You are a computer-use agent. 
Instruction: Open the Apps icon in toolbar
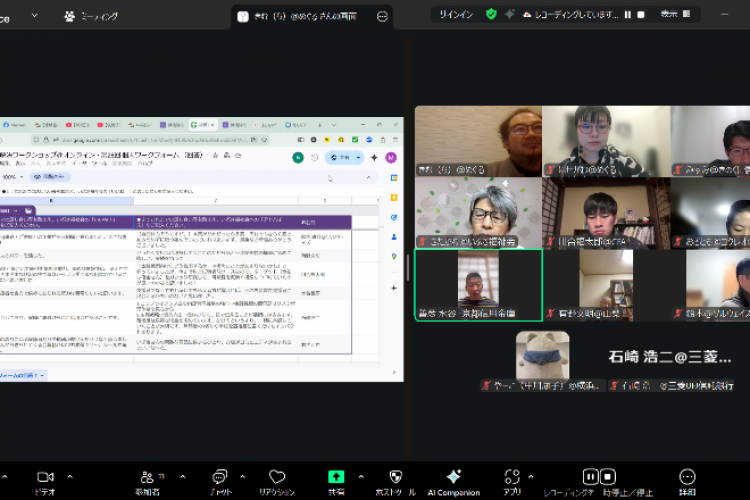point(512,477)
